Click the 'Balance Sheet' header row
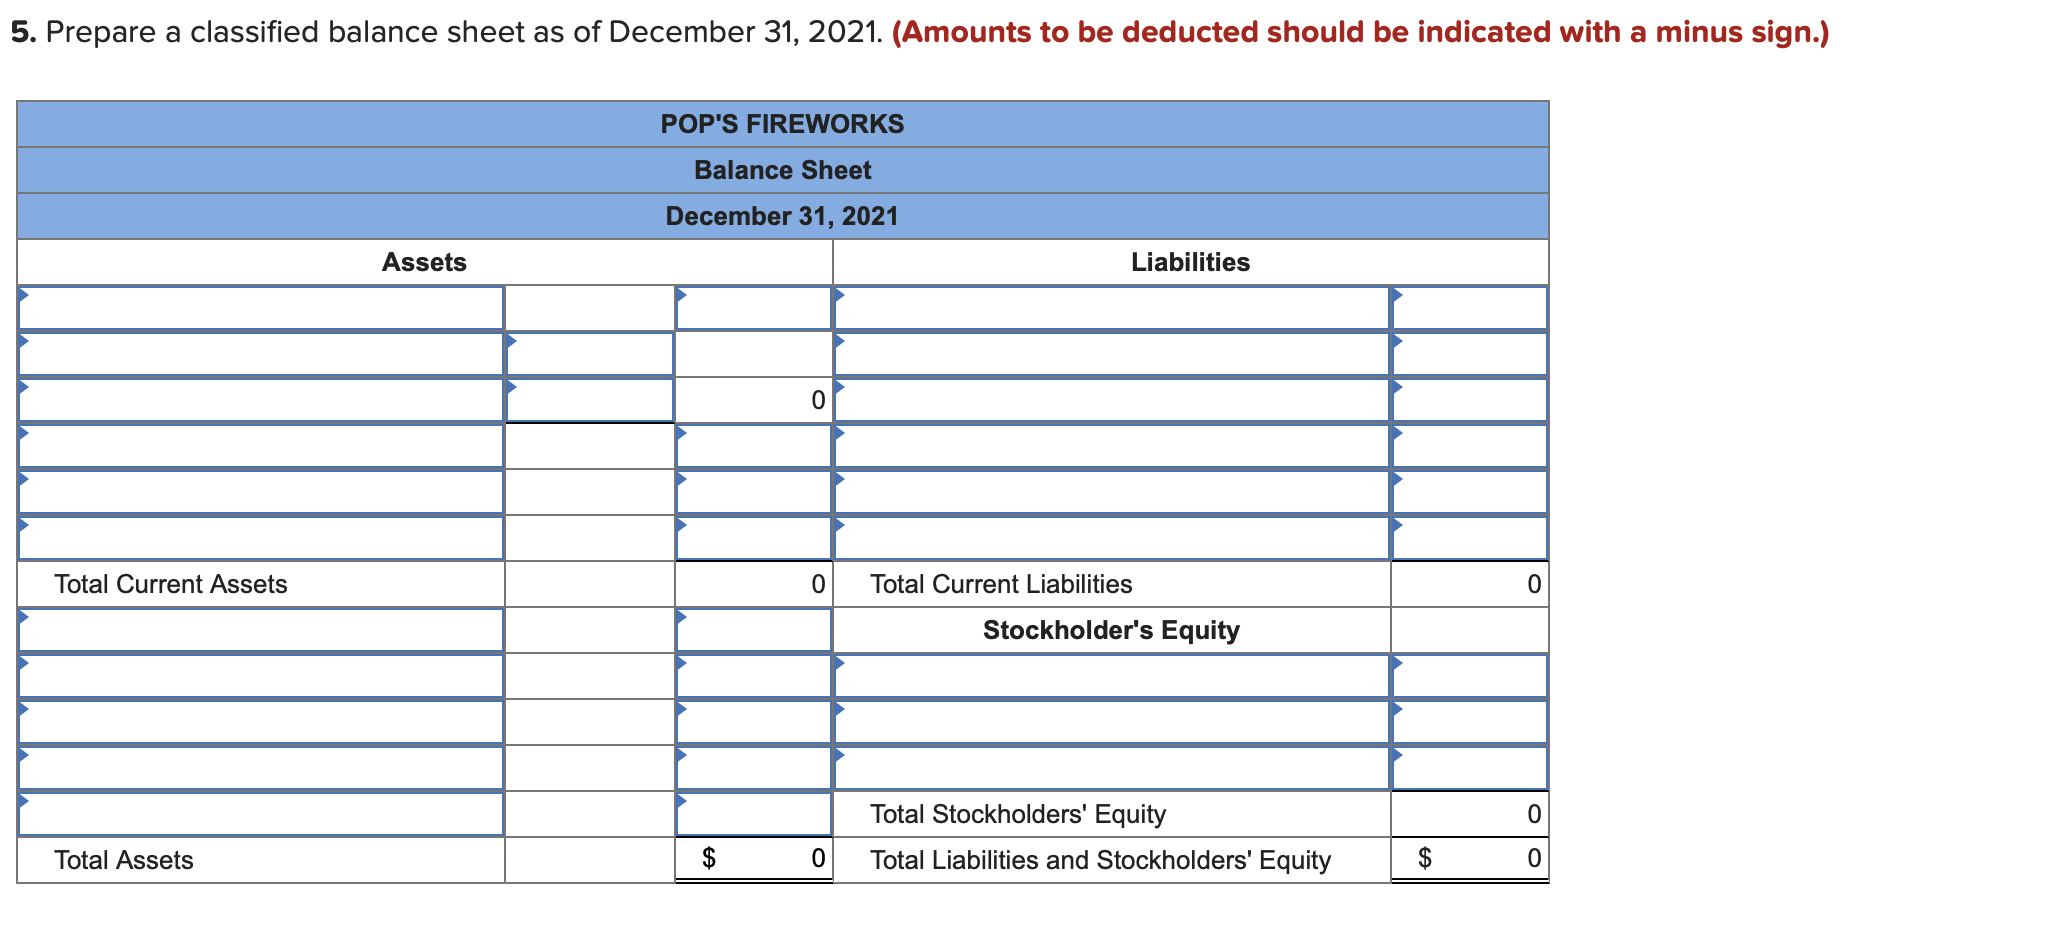This screenshot has height=938, width=2048. tap(783, 170)
